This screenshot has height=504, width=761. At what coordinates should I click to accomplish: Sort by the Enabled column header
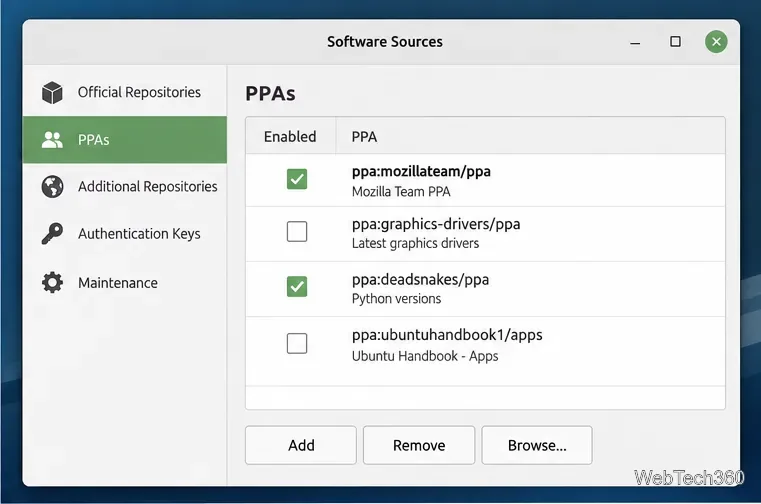click(290, 136)
